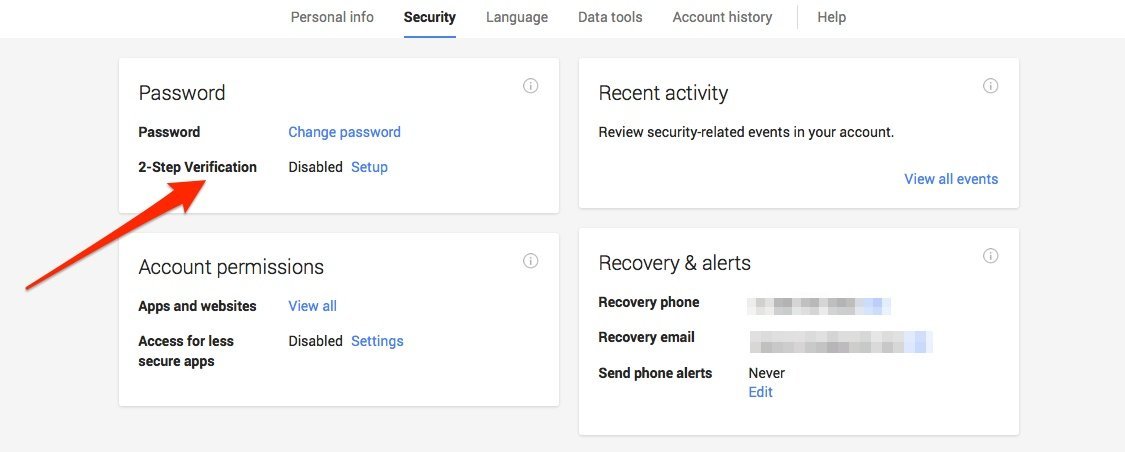Select the Security tab
Viewport: 1125px width, 452px height.
(x=430, y=17)
